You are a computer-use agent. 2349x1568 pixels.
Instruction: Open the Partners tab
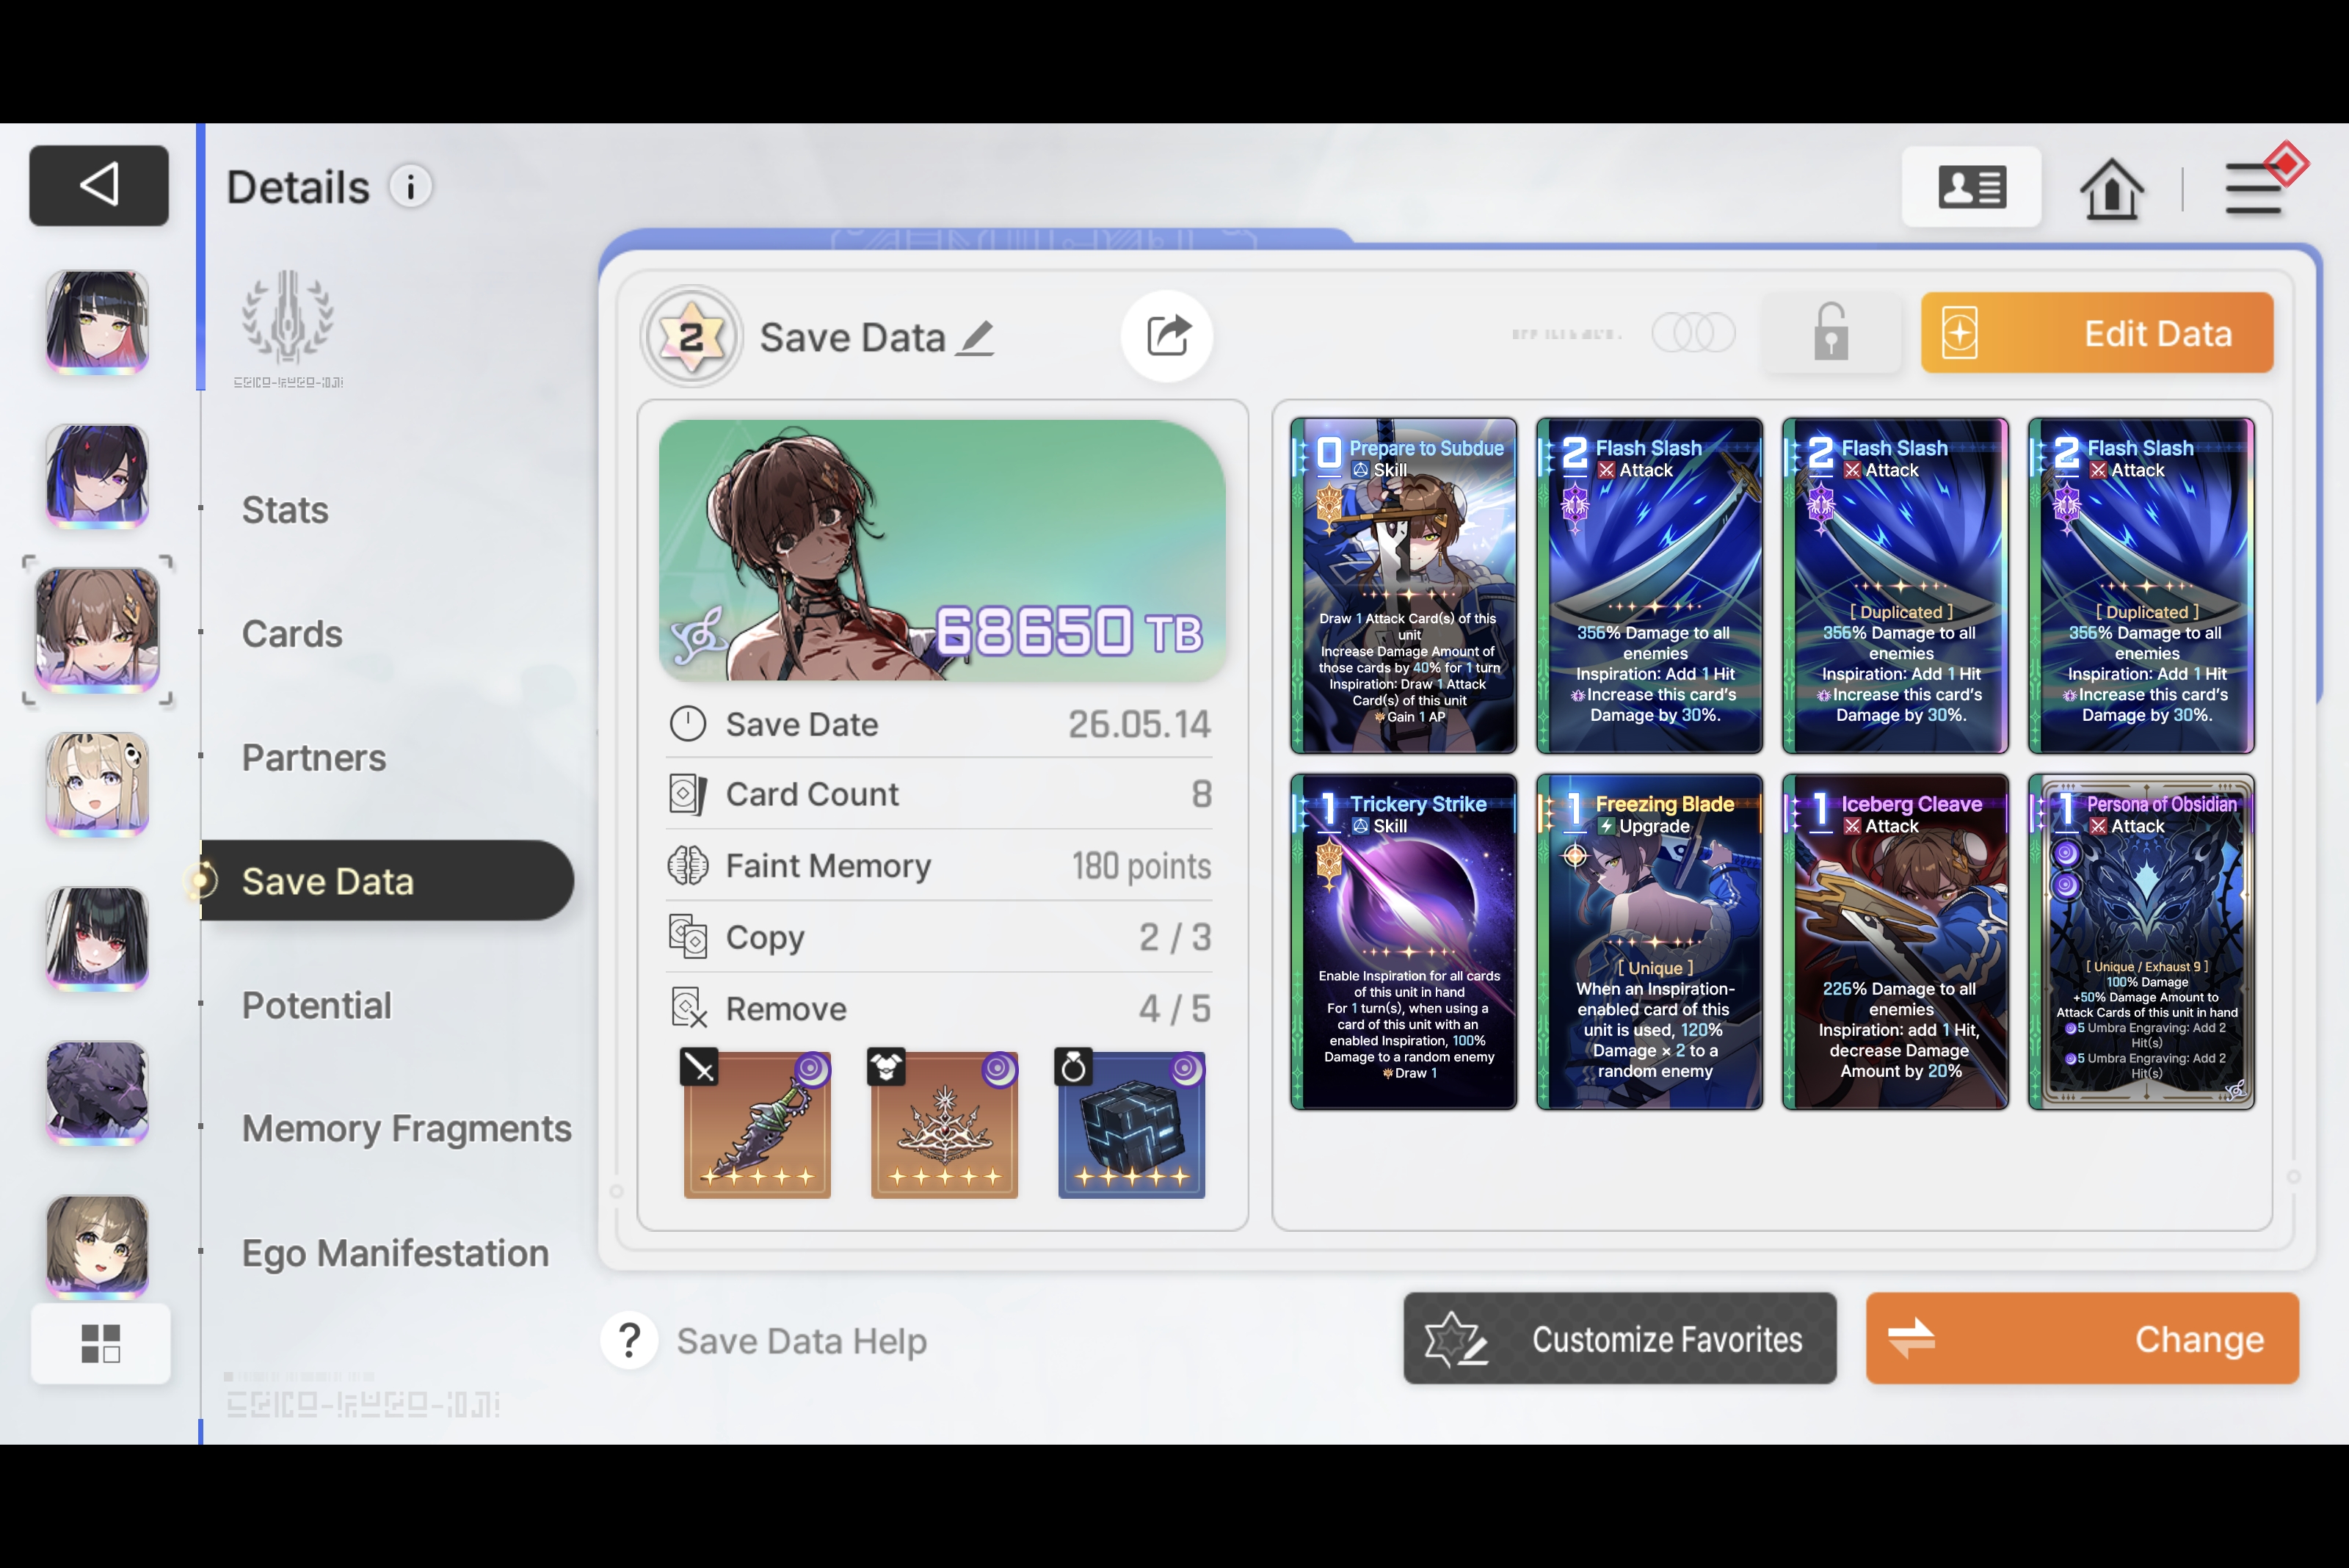tap(314, 758)
